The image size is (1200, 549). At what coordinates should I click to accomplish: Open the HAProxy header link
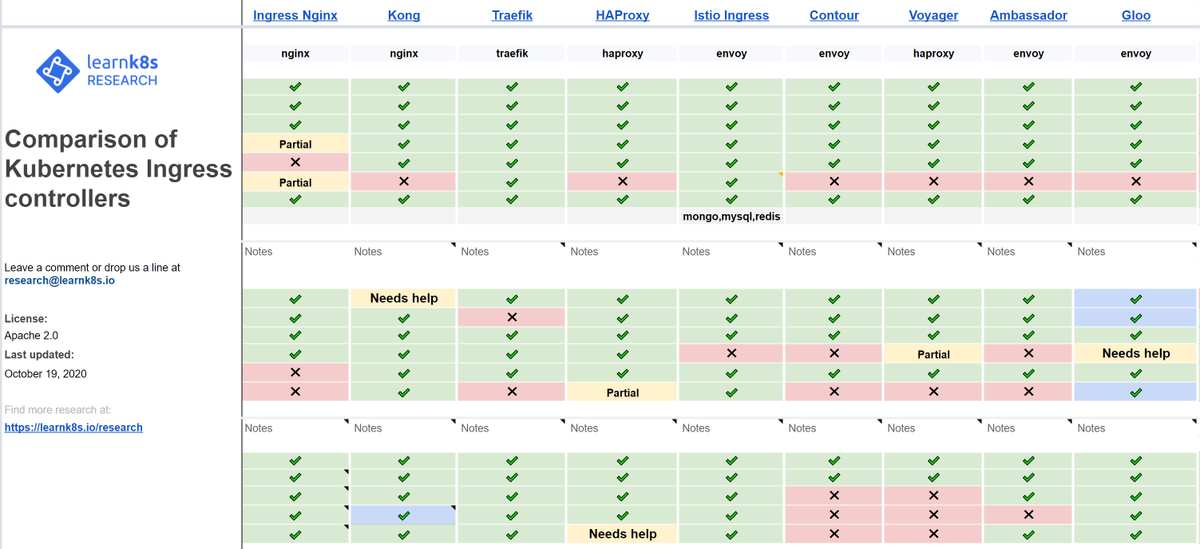[x=622, y=15]
